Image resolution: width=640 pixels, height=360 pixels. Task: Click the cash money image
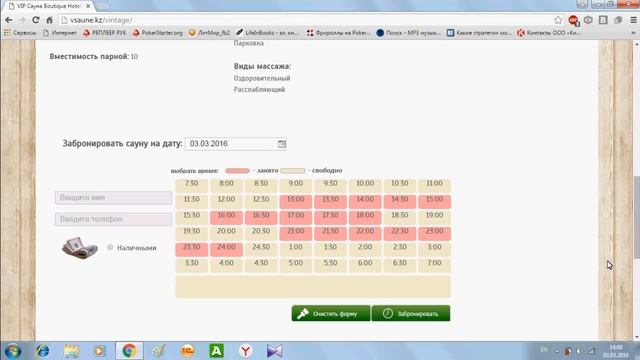[x=80, y=247]
